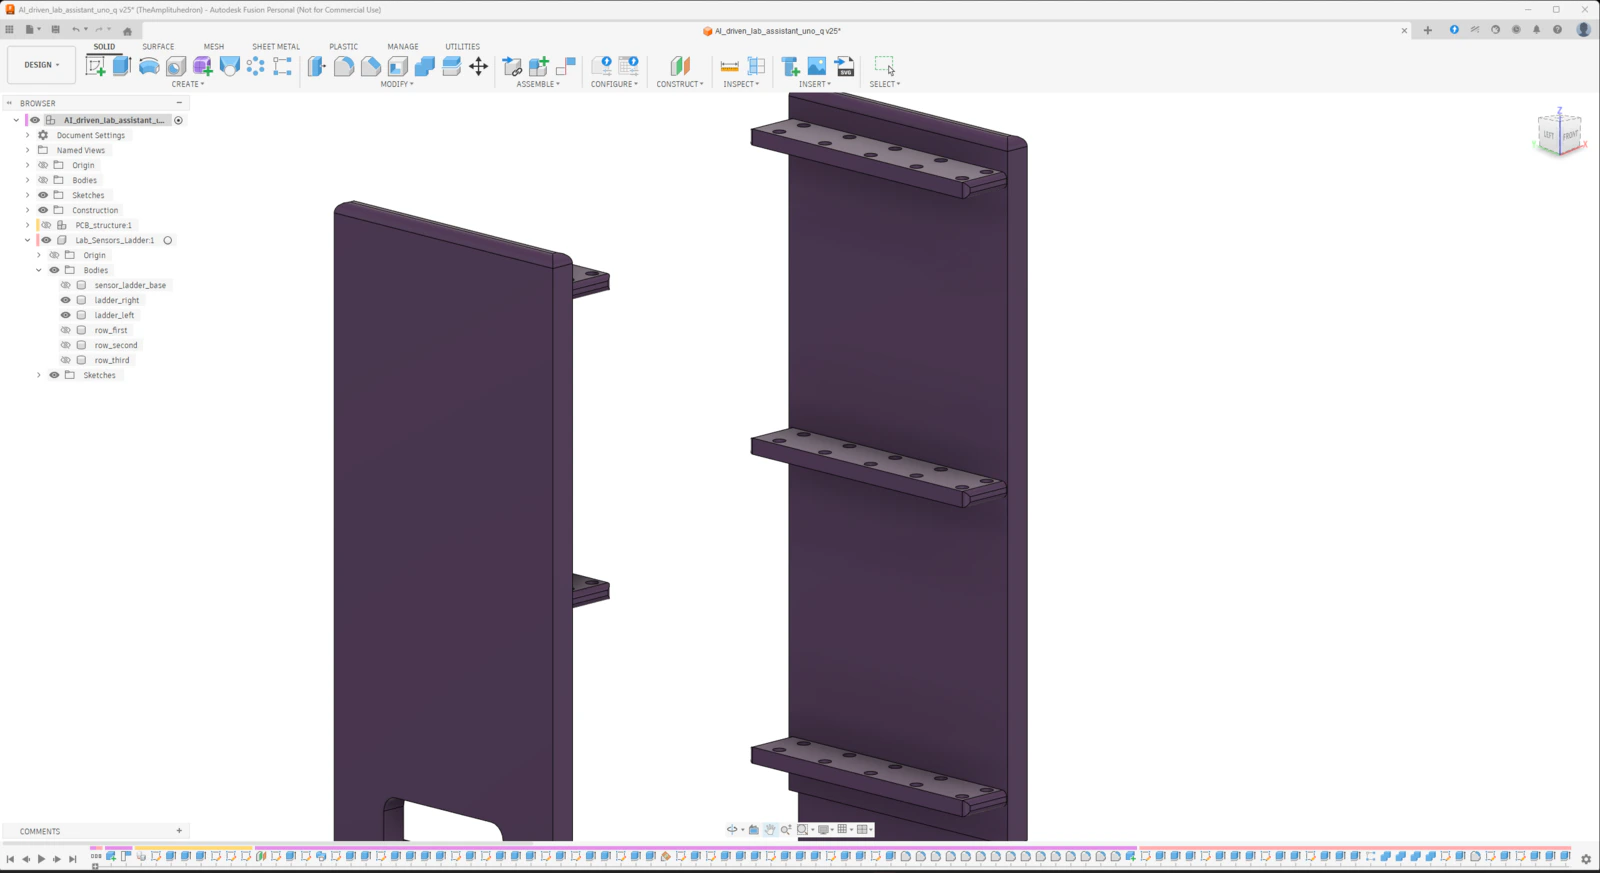Screen dimensions: 1600x873
Task: Click the Zoom magnifier icon in navigation bar
Action: tap(786, 829)
